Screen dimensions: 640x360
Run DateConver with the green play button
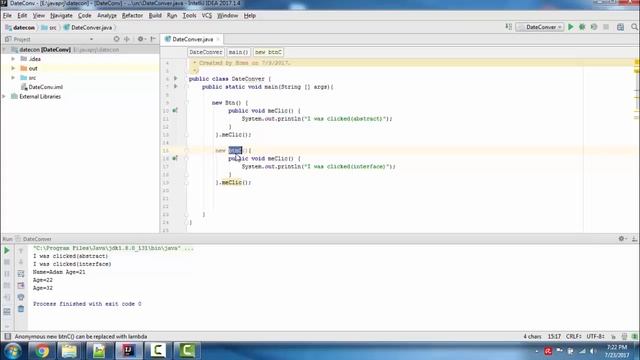pos(571,27)
